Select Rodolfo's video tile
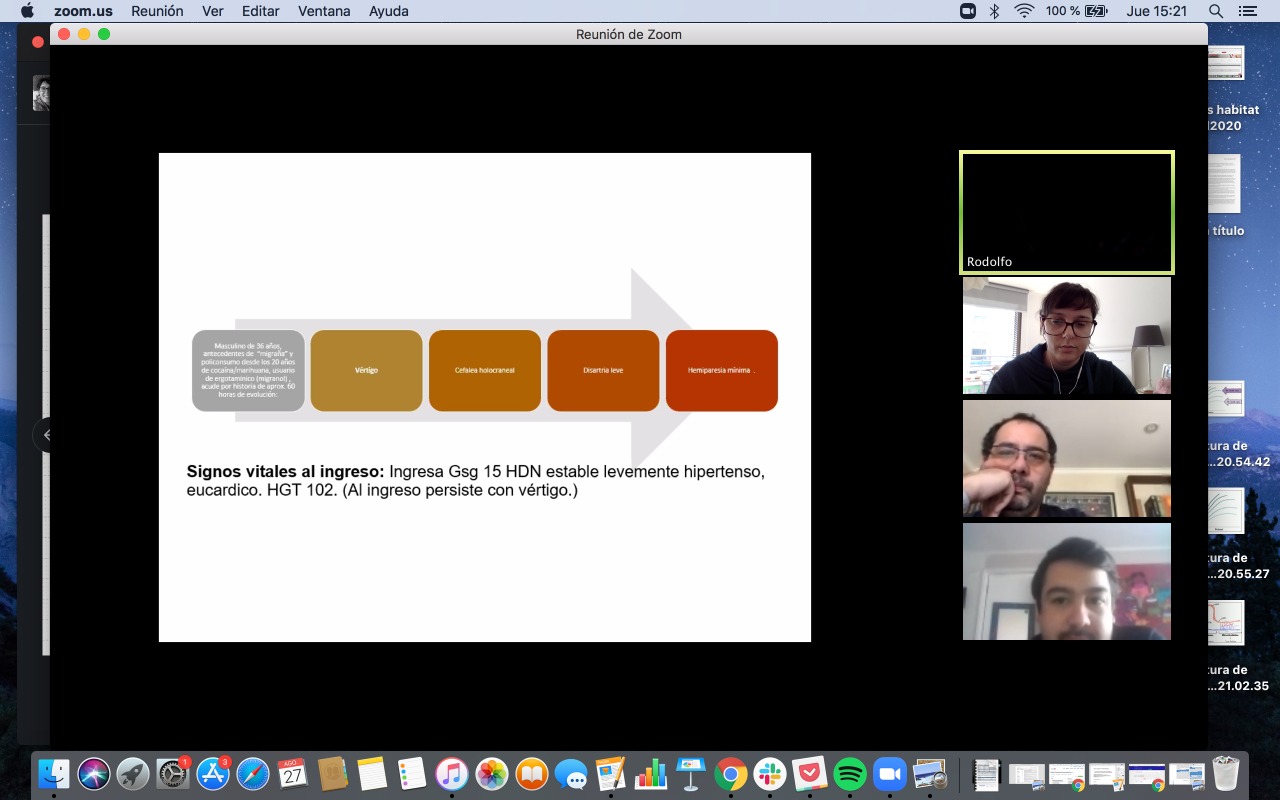 pyautogui.click(x=1066, y=212)
